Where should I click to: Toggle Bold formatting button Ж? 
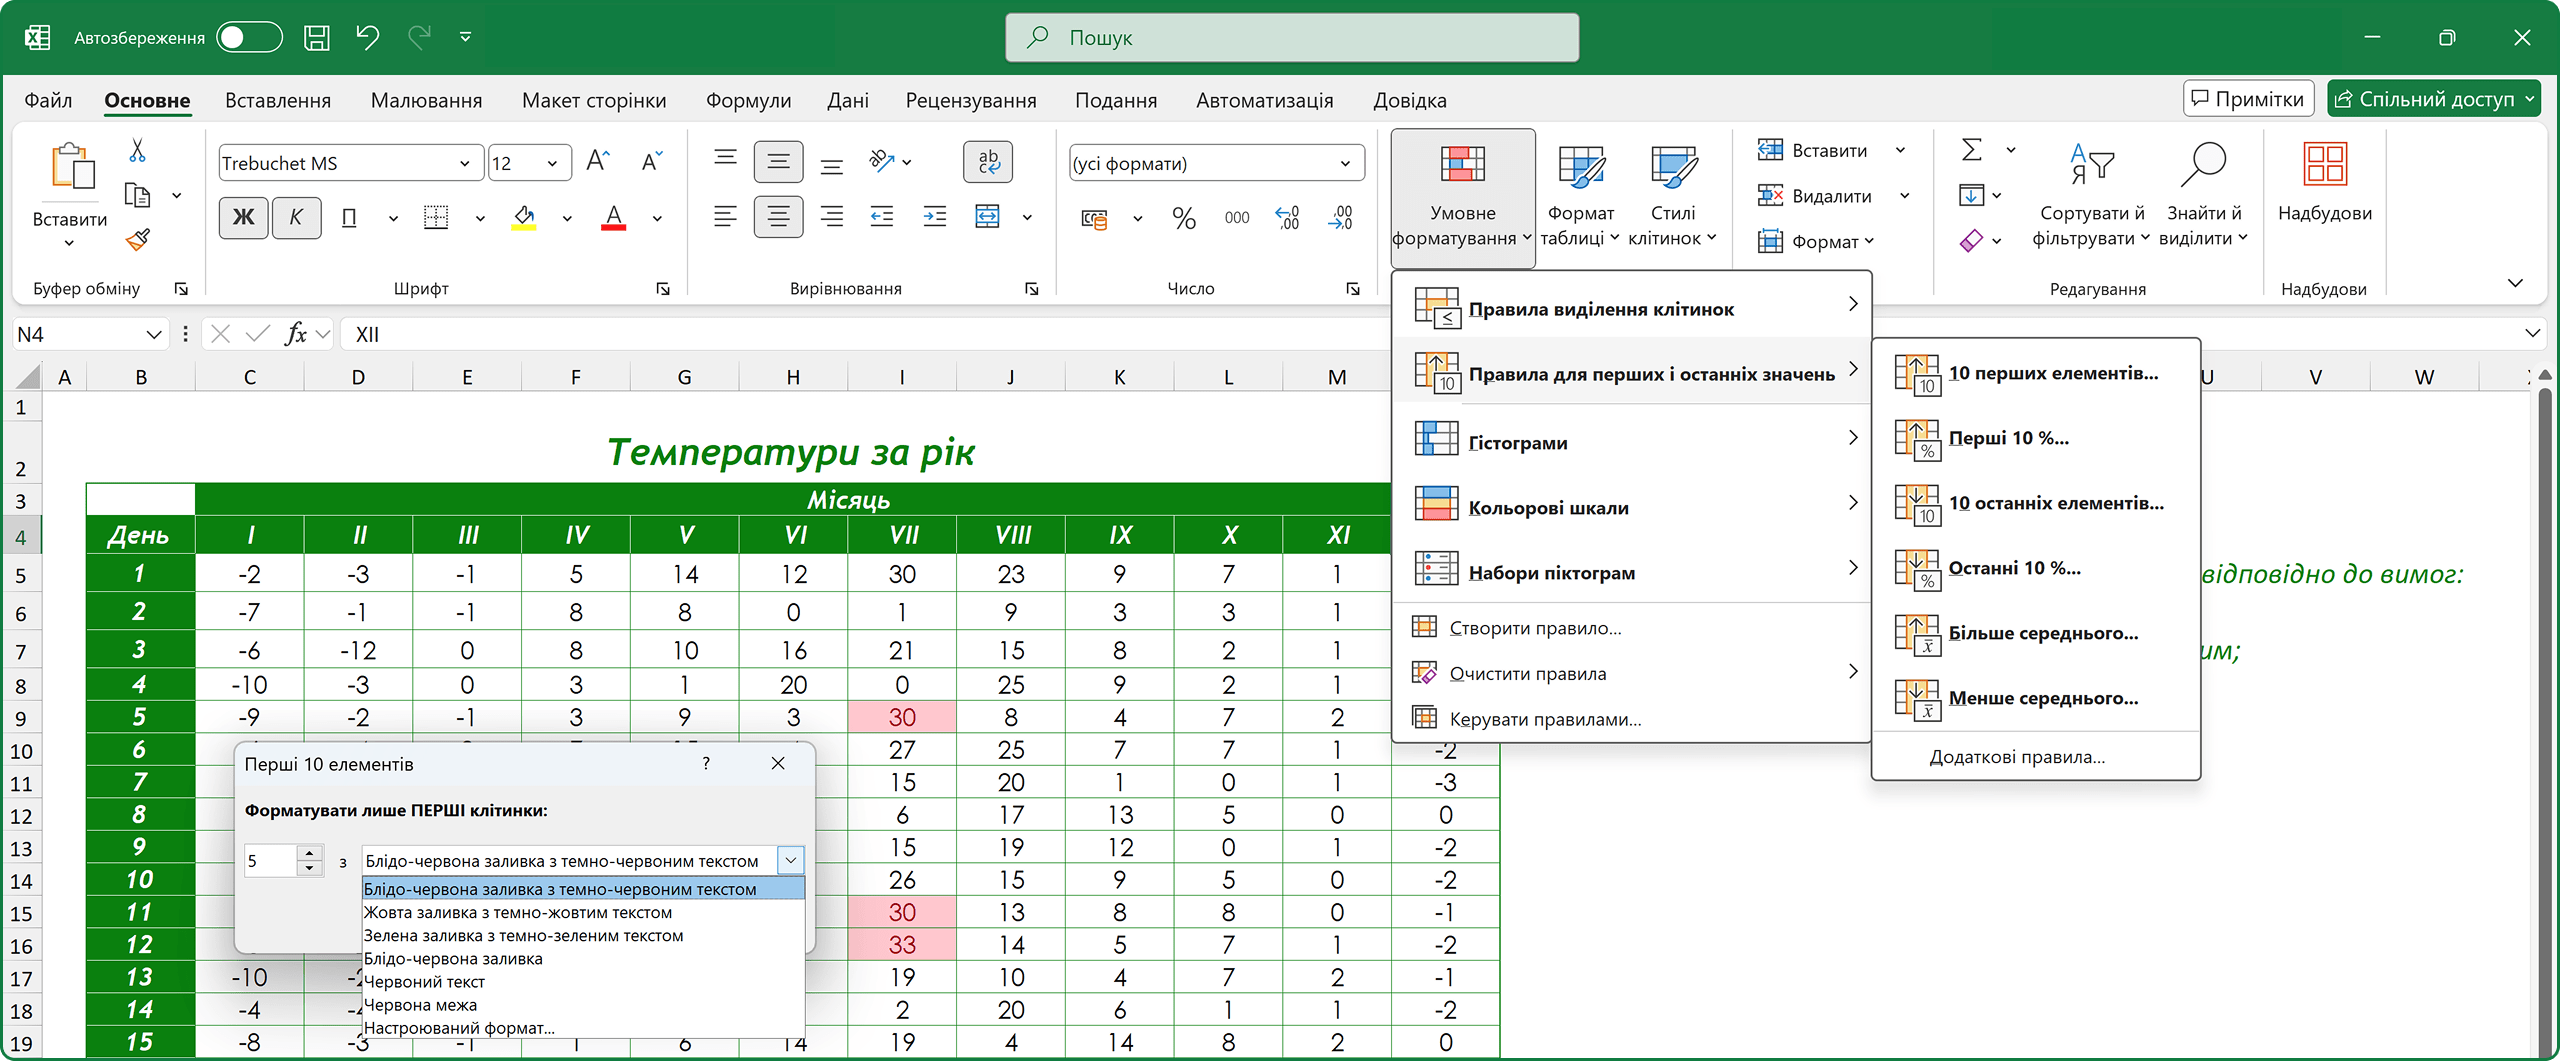[243, 218]
